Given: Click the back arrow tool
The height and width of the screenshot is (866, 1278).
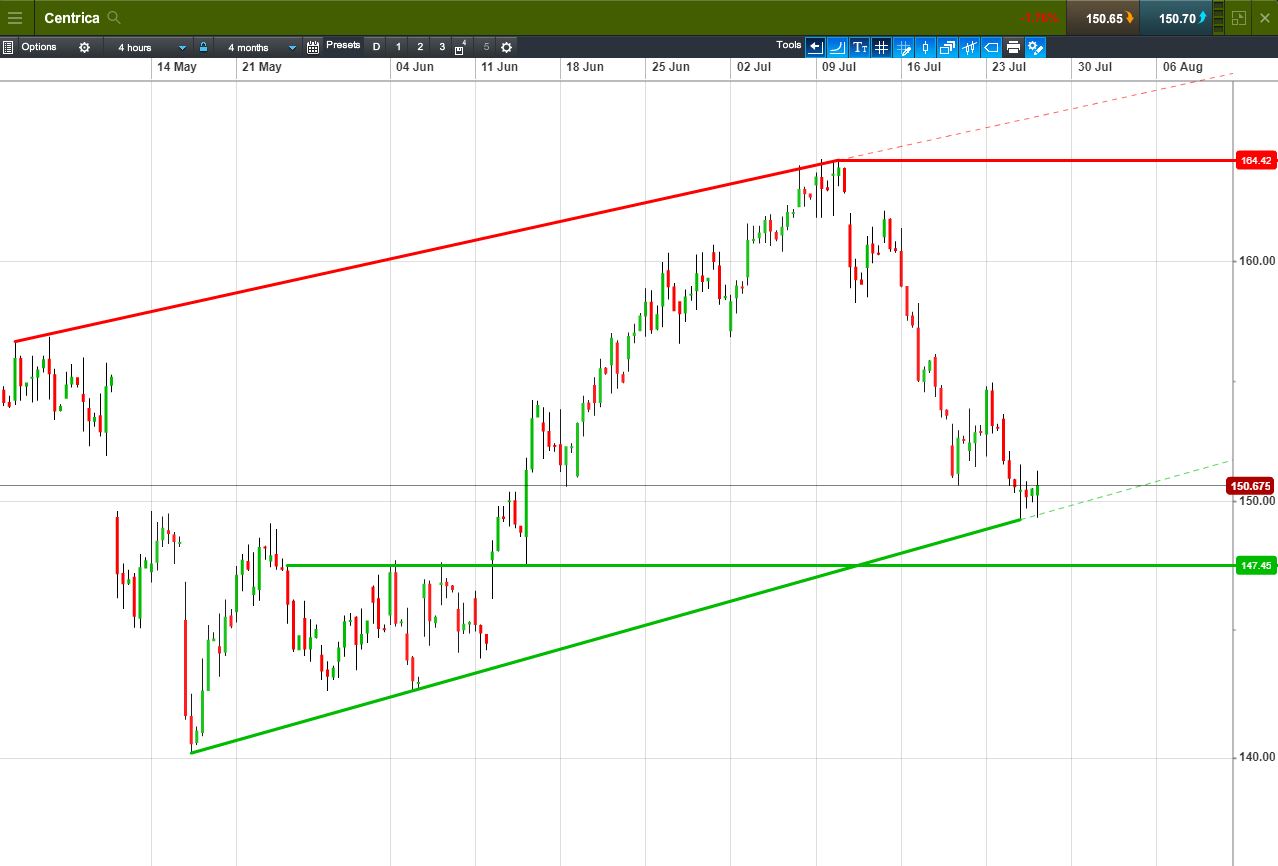Looking at the screenshot, I should 815,47.
